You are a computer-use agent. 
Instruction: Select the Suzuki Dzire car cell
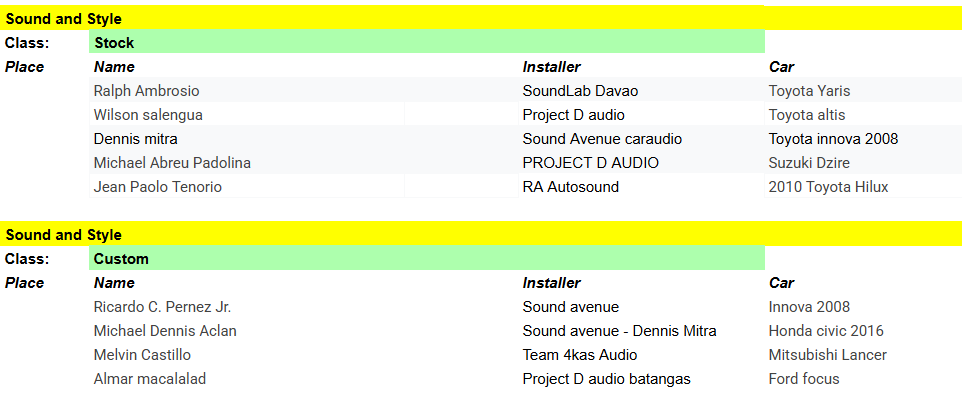point(809,163)
